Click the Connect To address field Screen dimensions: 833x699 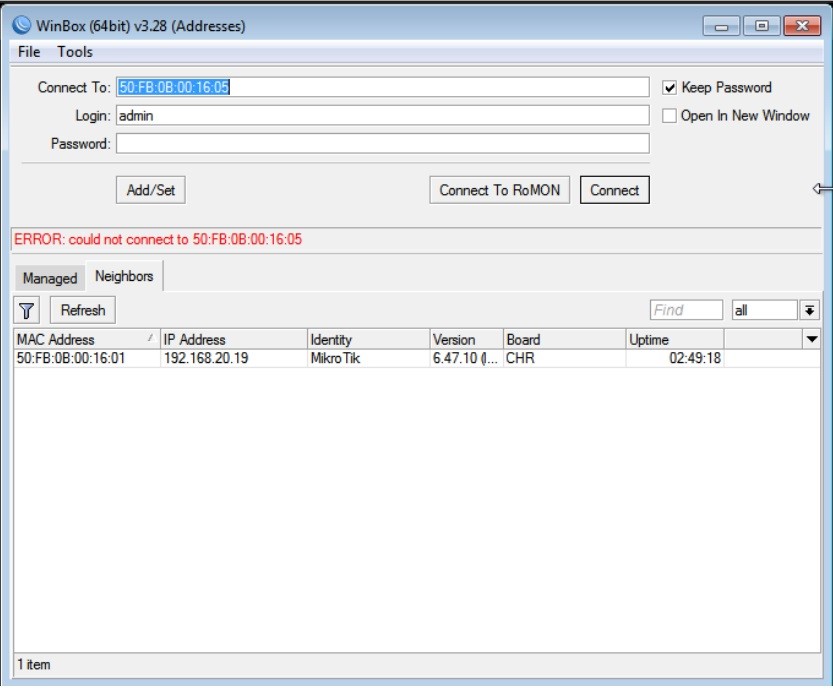click(382, 87)
